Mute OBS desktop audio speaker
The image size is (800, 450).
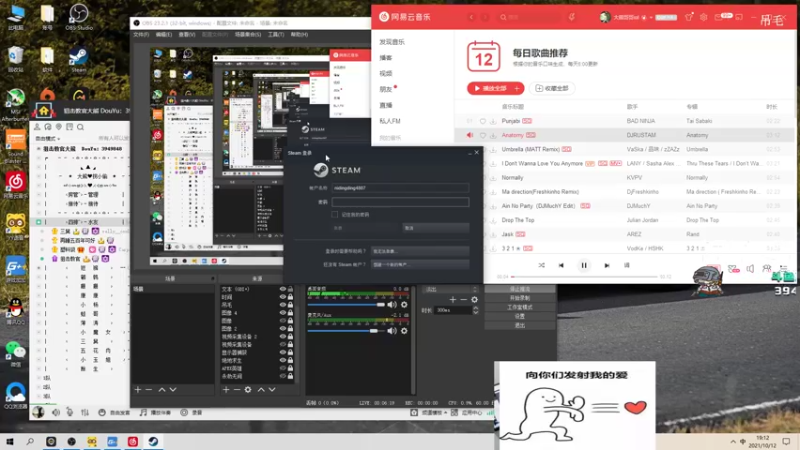[391, 305]
